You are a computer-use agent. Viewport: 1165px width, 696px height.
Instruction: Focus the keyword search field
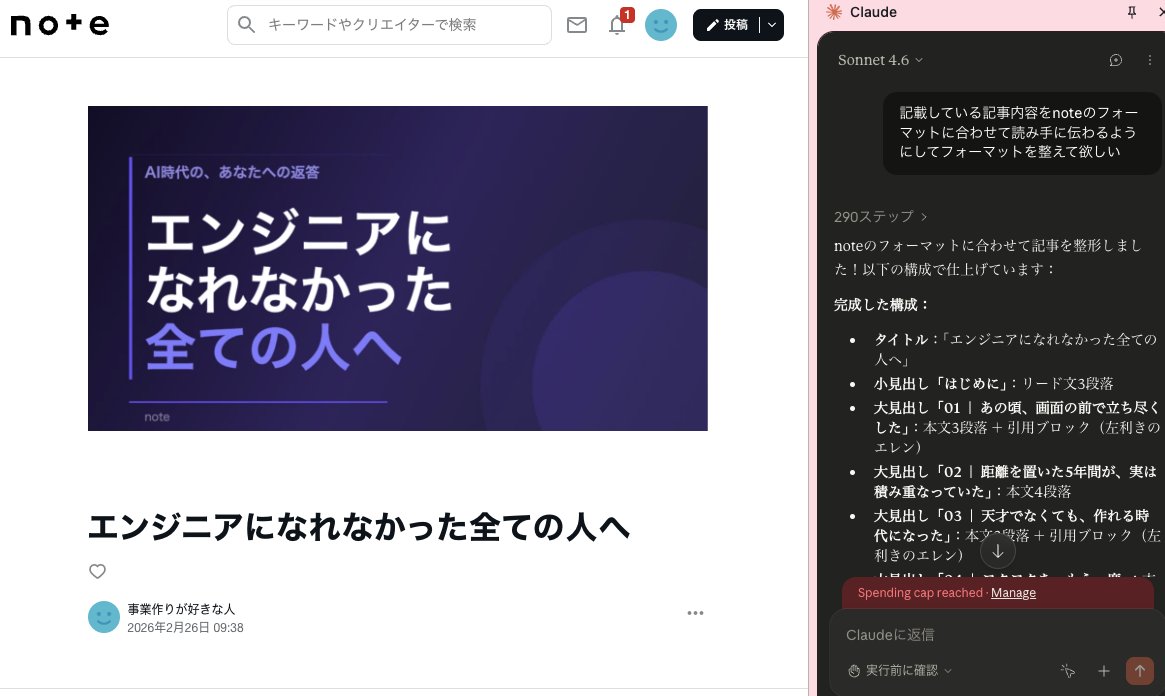(x=389, y=25)
